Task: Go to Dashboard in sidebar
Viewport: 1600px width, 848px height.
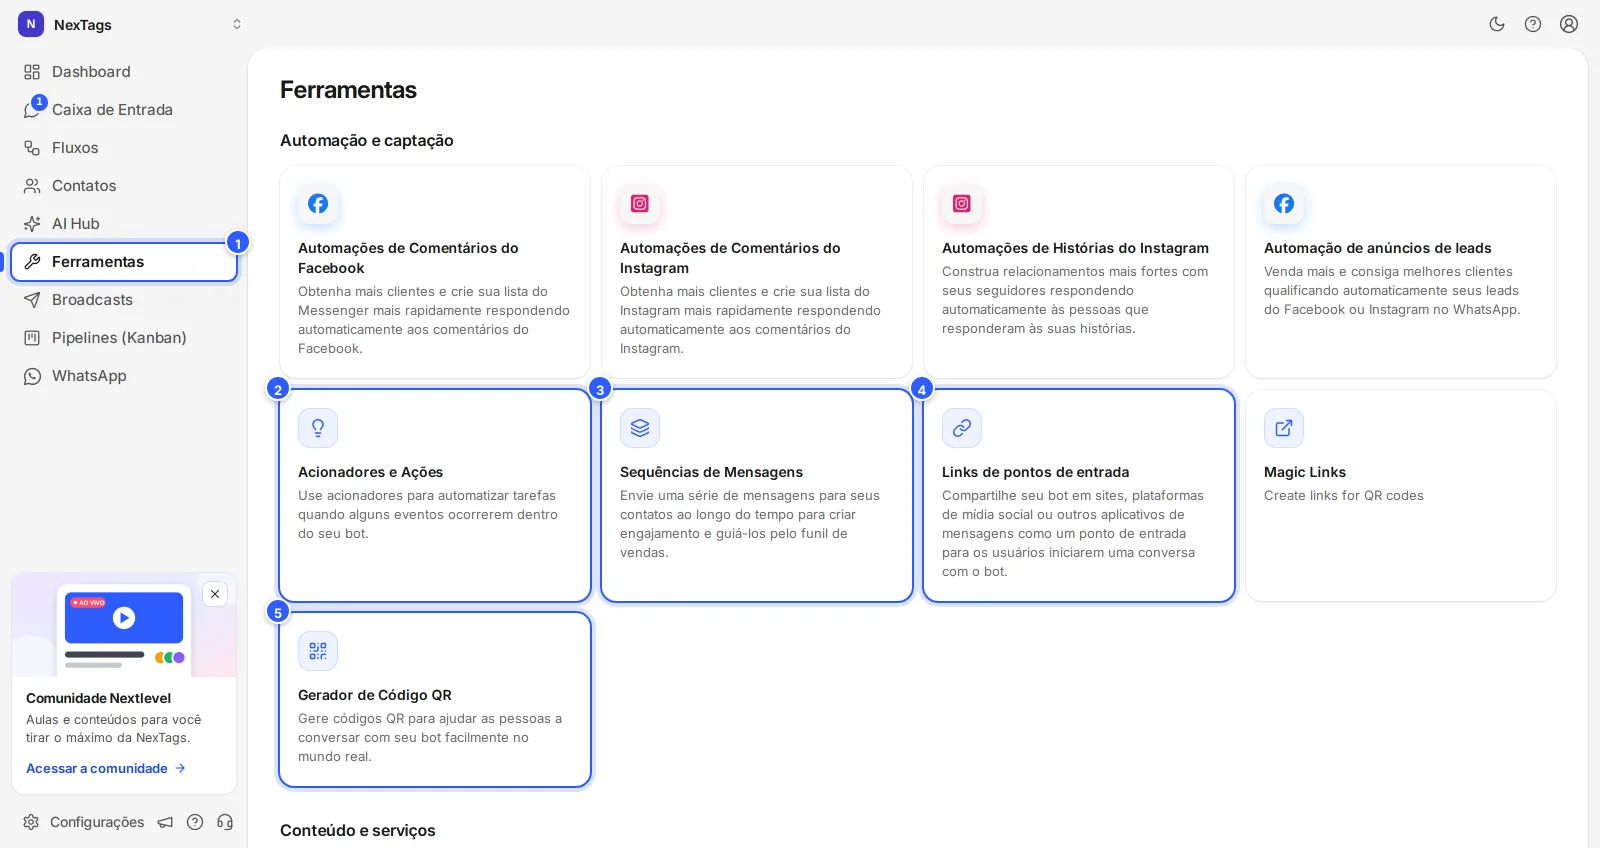Action: pyautogui.click(x=124, y=72)
